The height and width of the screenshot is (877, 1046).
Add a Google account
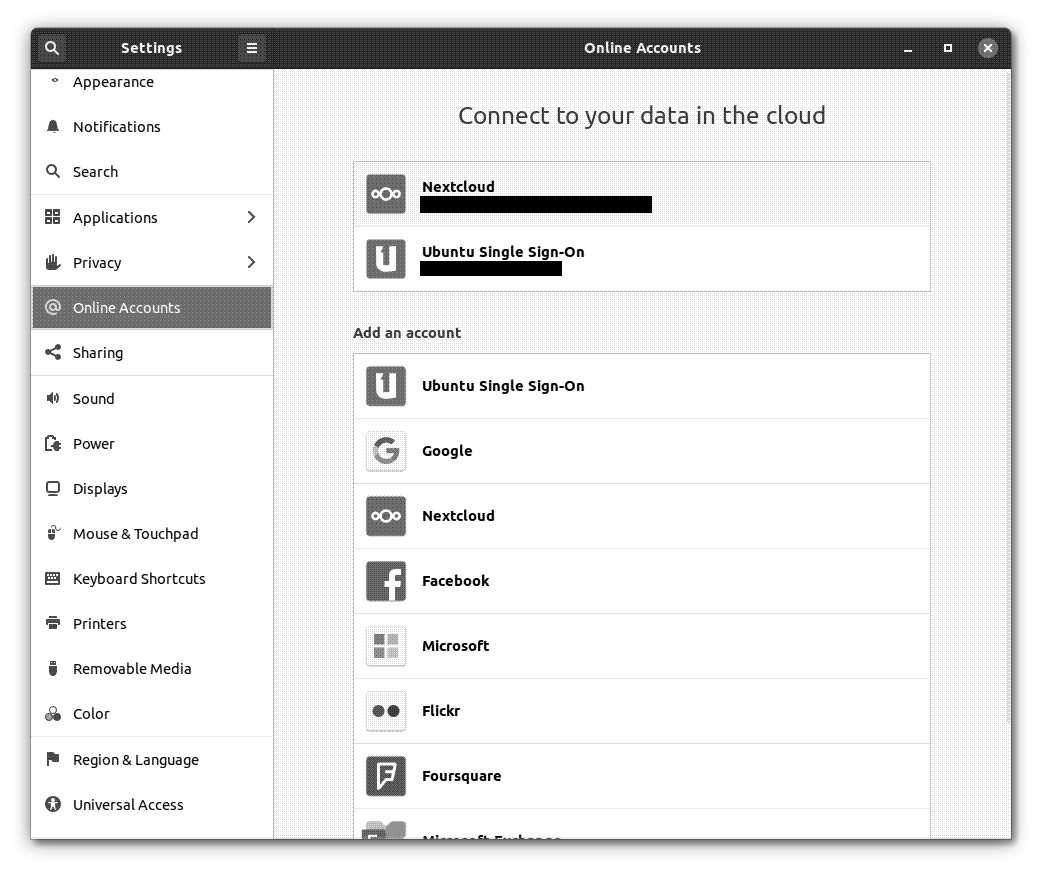(x=642, y=451)
